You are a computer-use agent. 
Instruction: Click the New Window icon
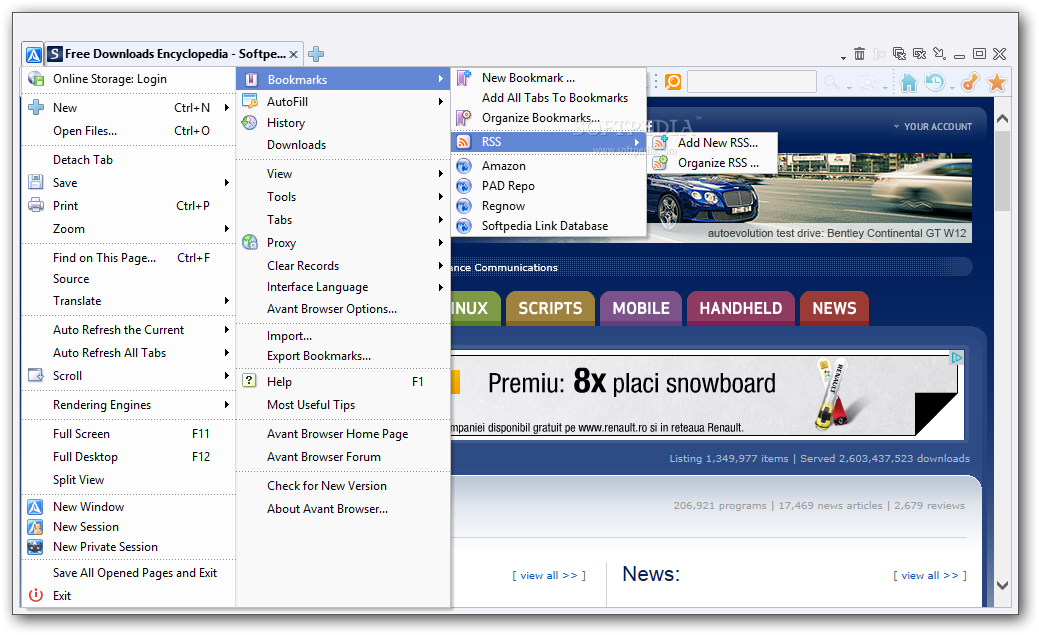coord(35,507)
